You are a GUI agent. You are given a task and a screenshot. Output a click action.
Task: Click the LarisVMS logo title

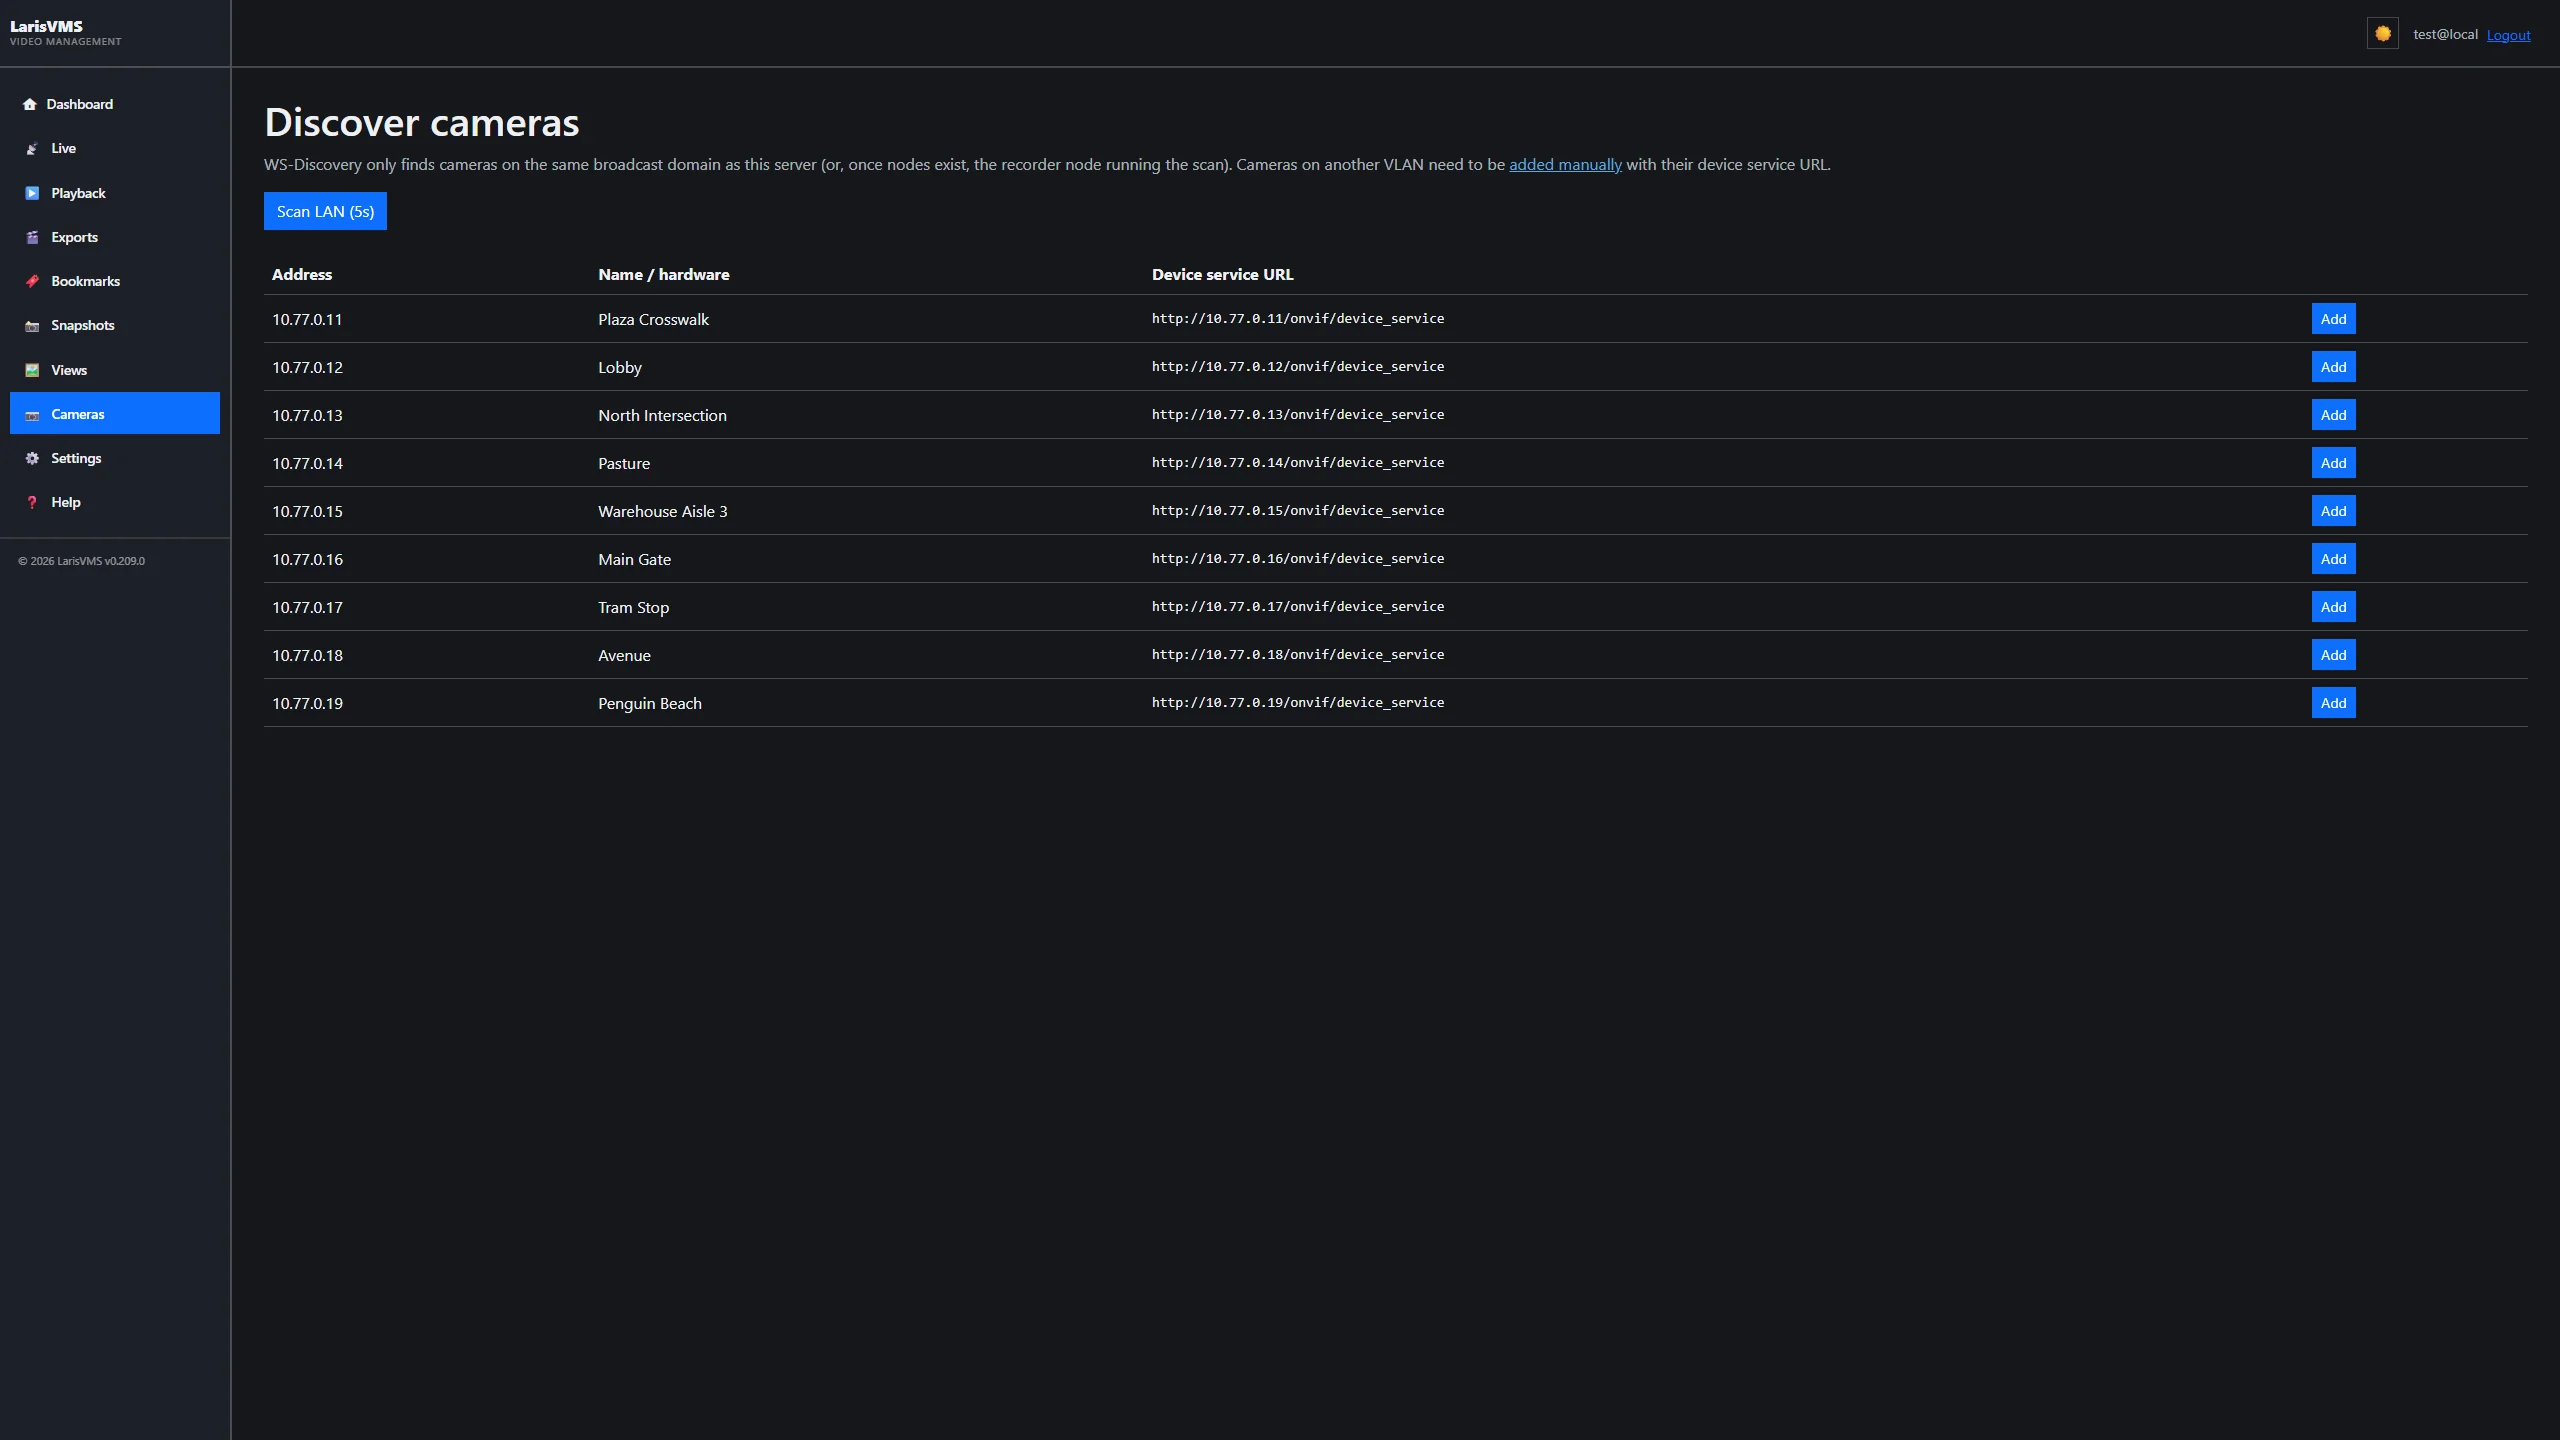point(46,26)
